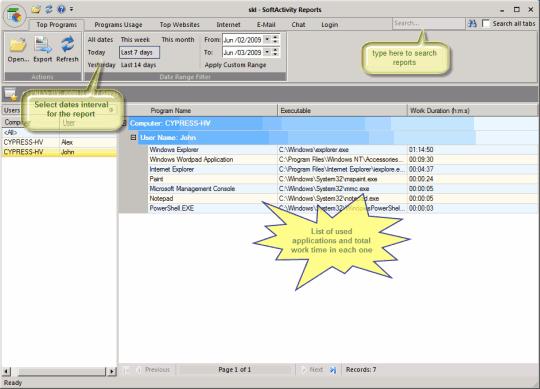Select the Windows Wordpad Application row

(343, 159)
